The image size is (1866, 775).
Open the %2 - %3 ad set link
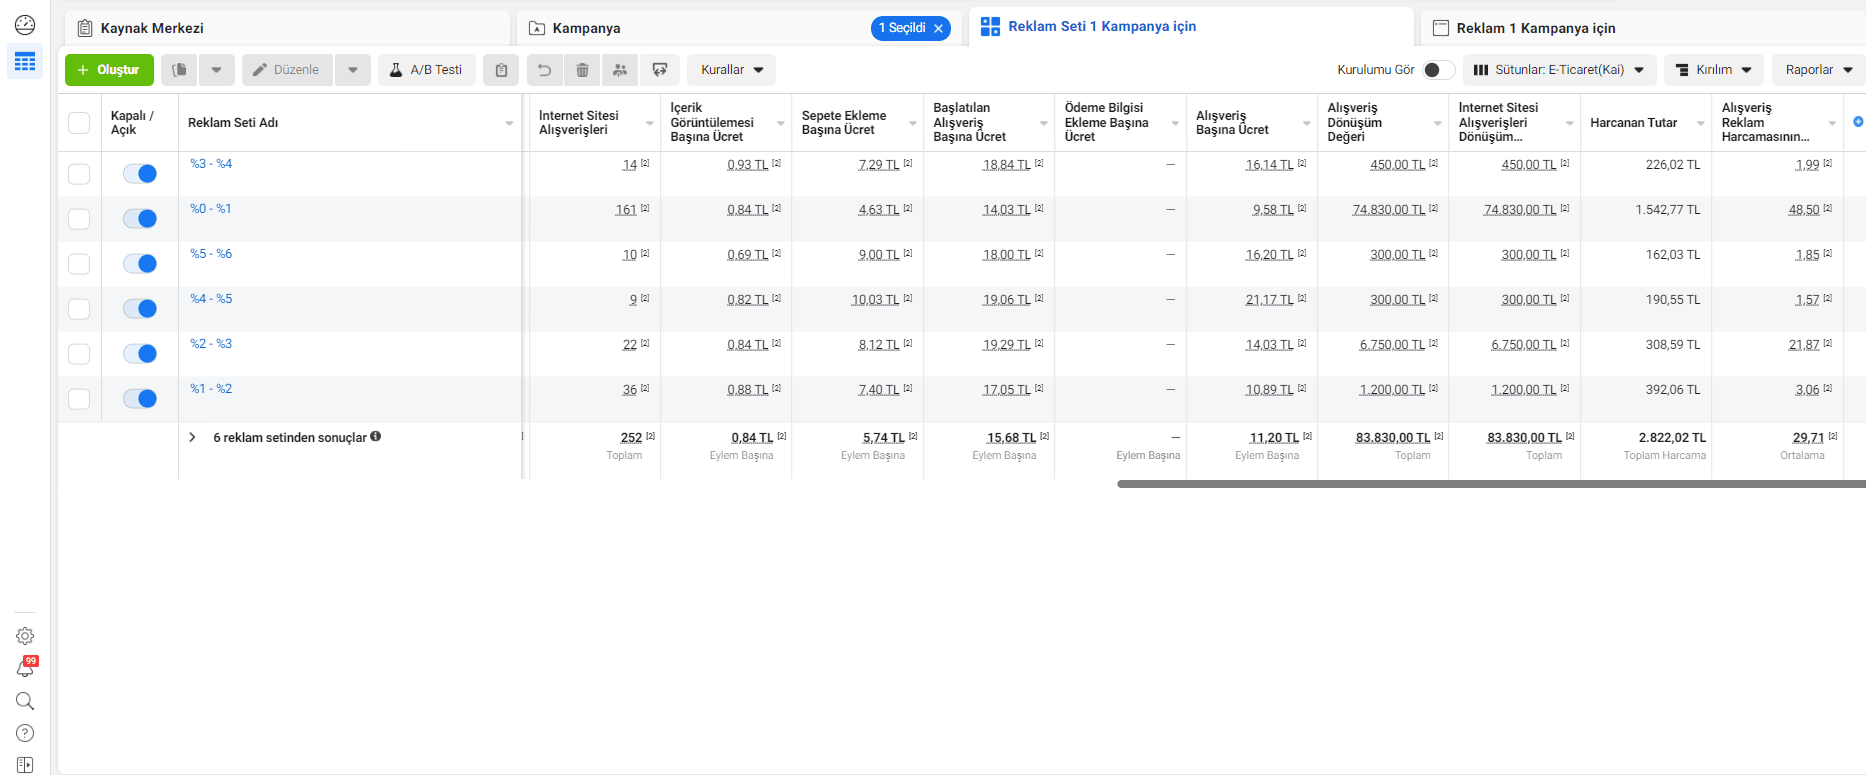point(211,343)
